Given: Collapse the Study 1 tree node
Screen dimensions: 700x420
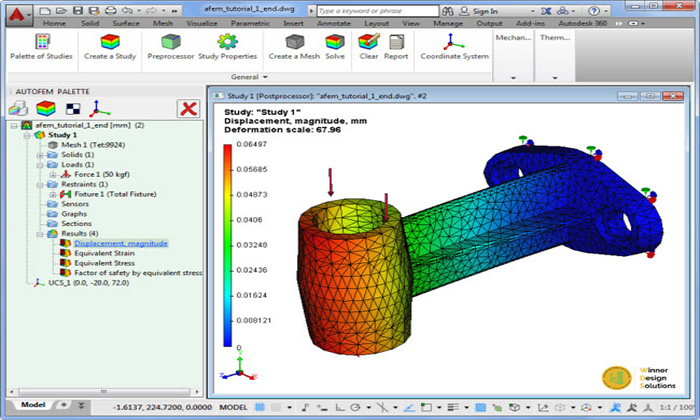Looking at the screenshot, I should point(27,135).
